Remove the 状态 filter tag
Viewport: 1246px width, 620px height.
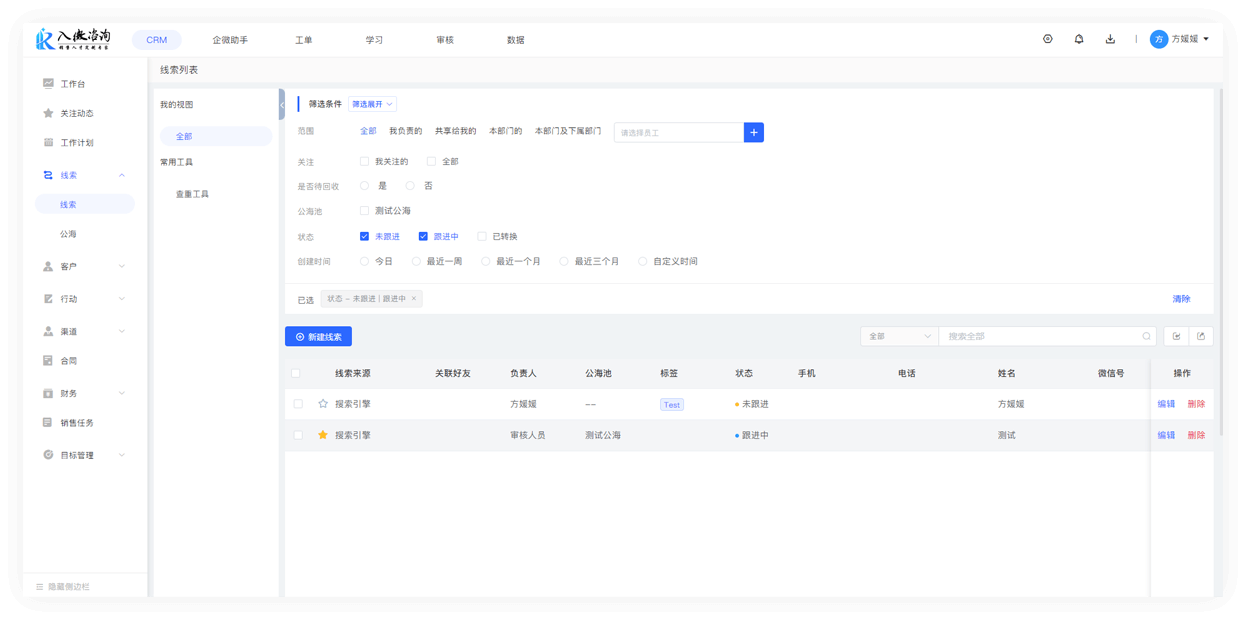tap(414, 298)
